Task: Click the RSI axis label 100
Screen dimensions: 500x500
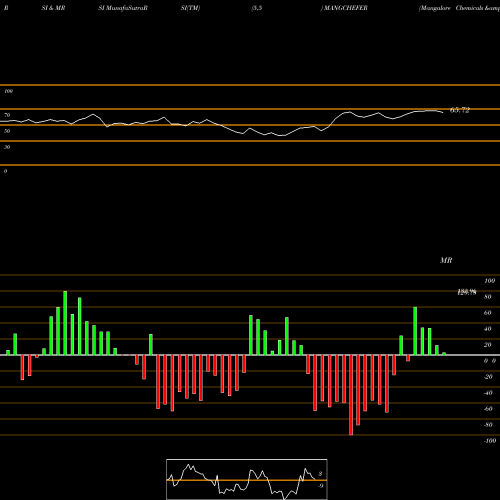Action: click(9, 91)
